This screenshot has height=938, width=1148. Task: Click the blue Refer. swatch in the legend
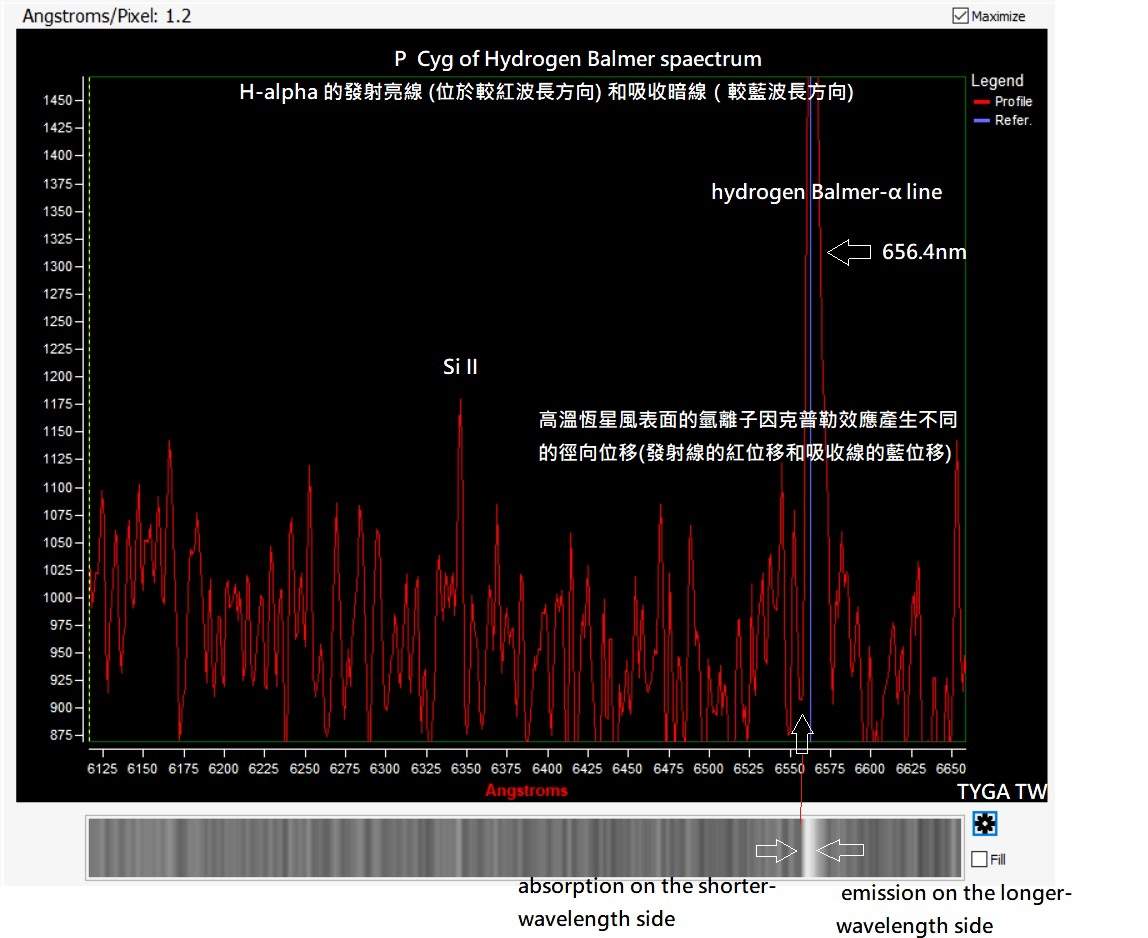coord(980,121)
